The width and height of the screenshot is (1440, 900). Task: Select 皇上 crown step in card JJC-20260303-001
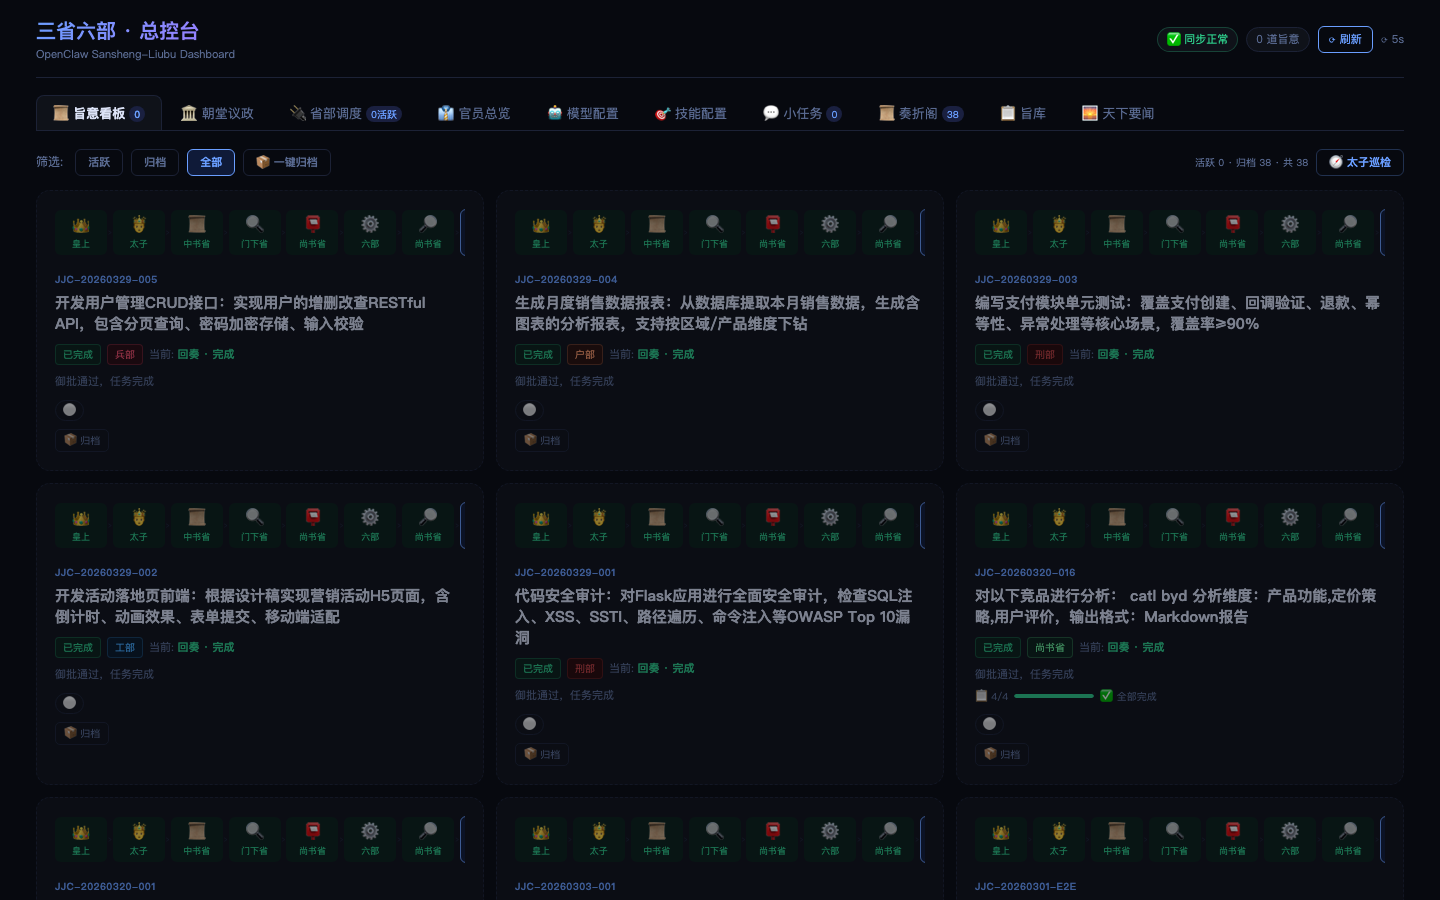point(541,839)
